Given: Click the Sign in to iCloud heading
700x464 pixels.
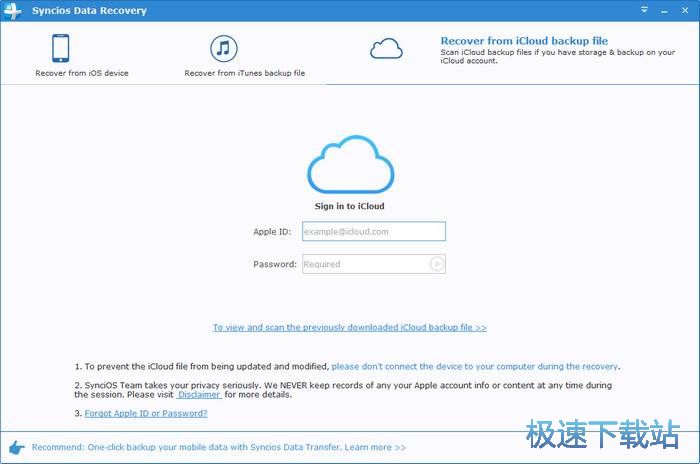Looking at the screenshot, I should (x=349, y=206).
